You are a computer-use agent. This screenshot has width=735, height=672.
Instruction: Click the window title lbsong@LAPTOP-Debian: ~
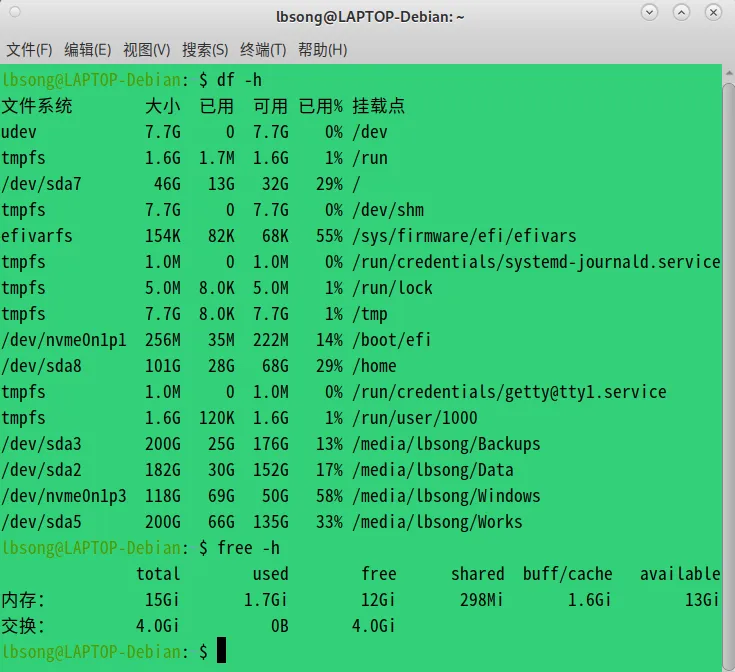tap(370, 17)
